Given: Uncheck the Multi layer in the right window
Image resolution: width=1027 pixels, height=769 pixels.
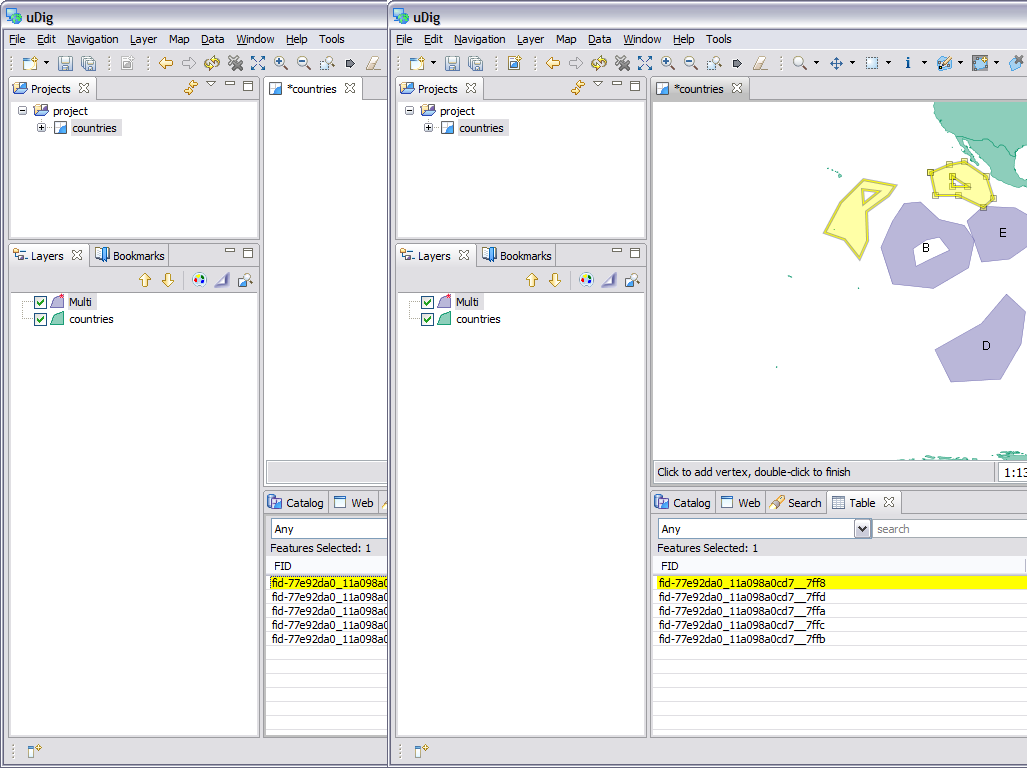Looking at the screenshot, I should (x=428, y=302).
